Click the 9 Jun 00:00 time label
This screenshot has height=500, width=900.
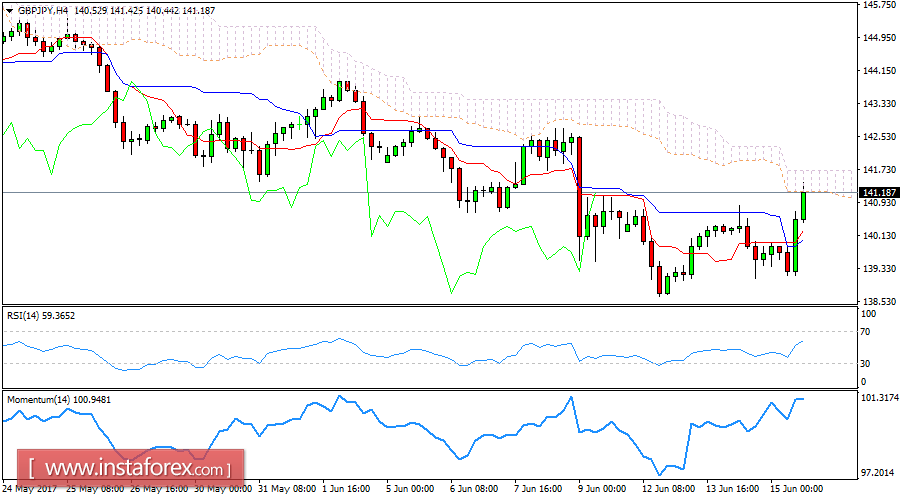(x=602, y=489)
